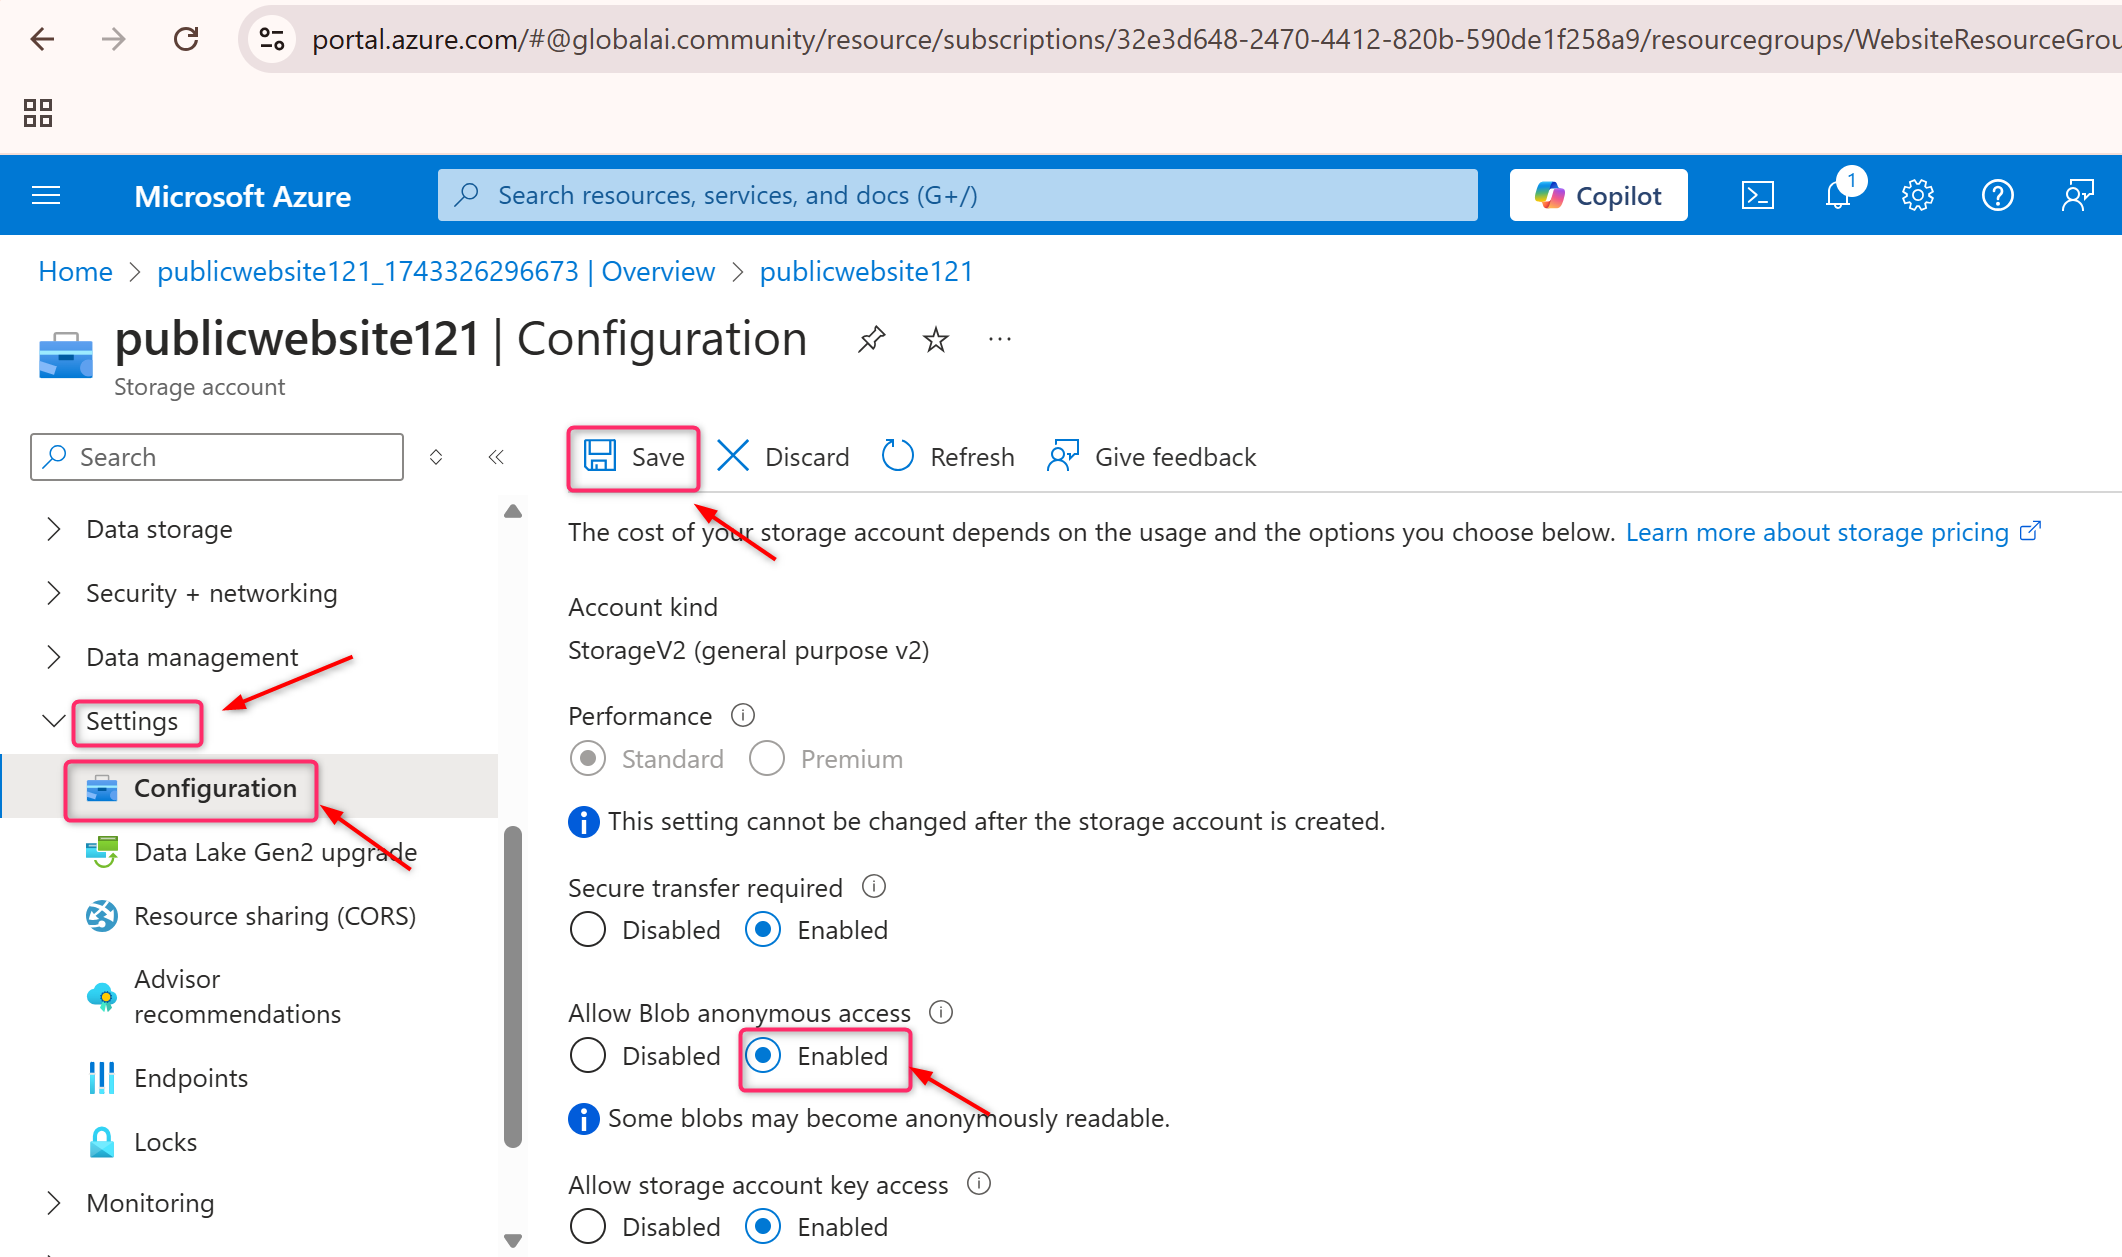This screenshot has width=2122, height=1257.
Task: Set Allow Blob anonymous access to Enabled
Action: pos(763,1055)
